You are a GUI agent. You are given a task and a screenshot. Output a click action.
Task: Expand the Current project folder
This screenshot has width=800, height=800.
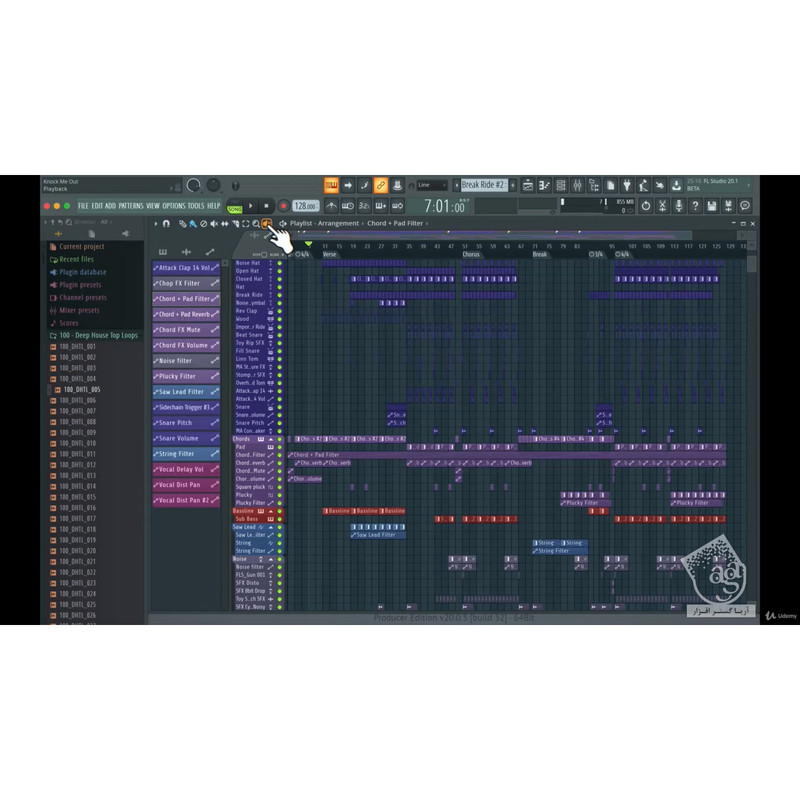77,246
